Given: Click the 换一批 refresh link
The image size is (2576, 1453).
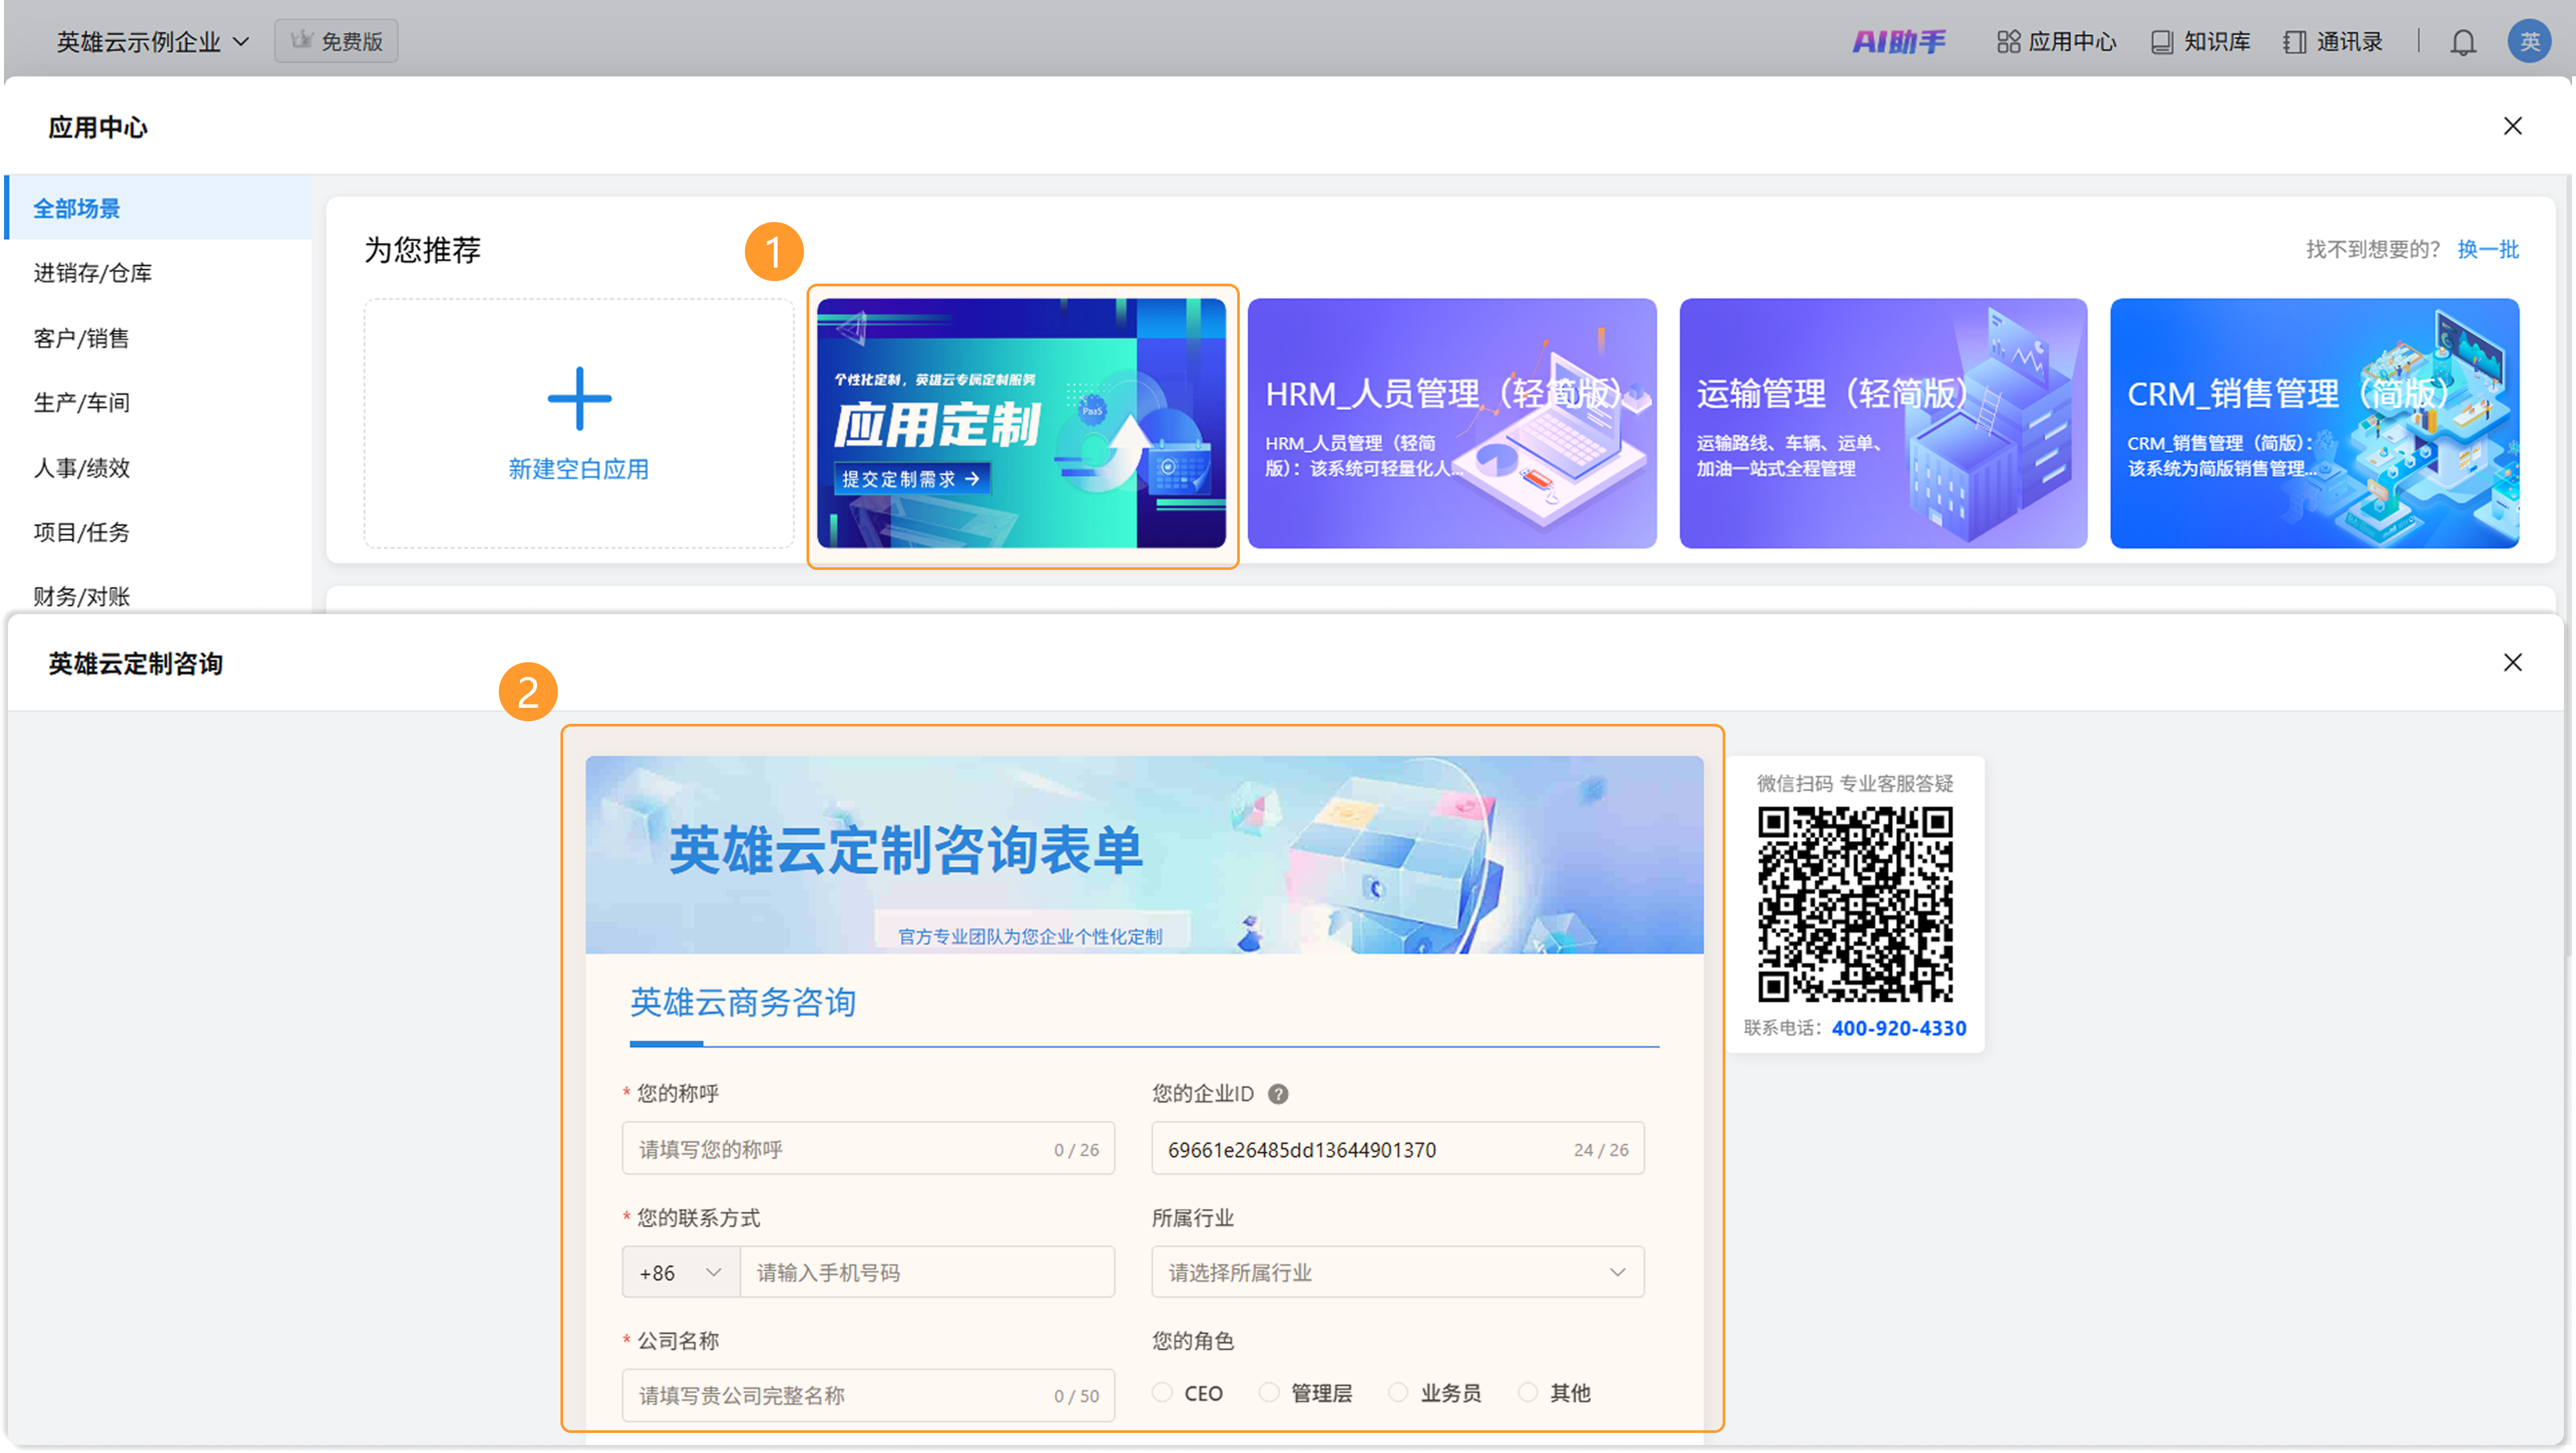Looking at the screenshot, I should click(x=2487, y=249).
